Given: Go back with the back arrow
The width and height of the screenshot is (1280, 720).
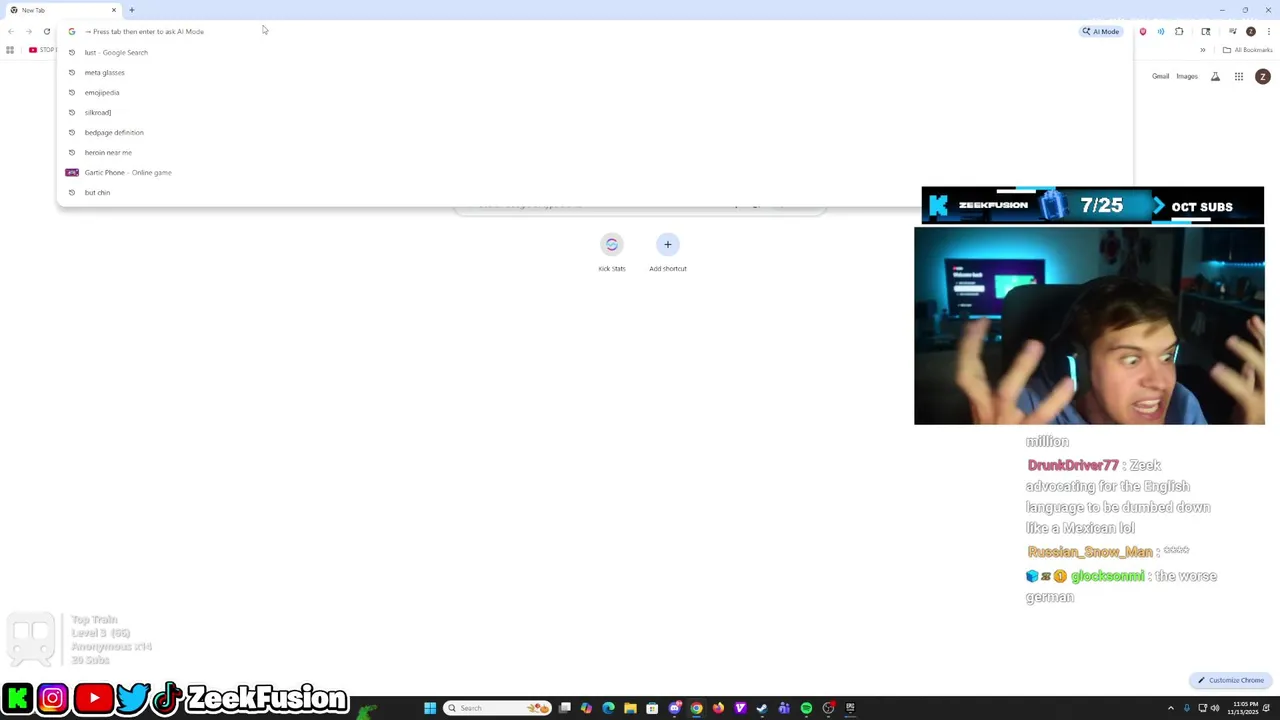Looking at the screenshot, I should (11, 32).
